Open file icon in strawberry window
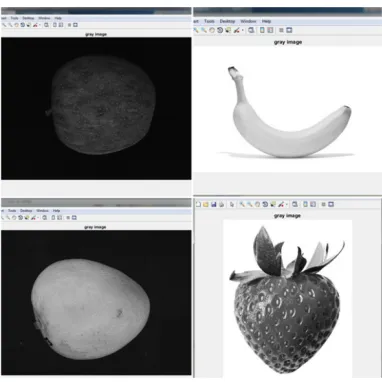 coord(206,204)
